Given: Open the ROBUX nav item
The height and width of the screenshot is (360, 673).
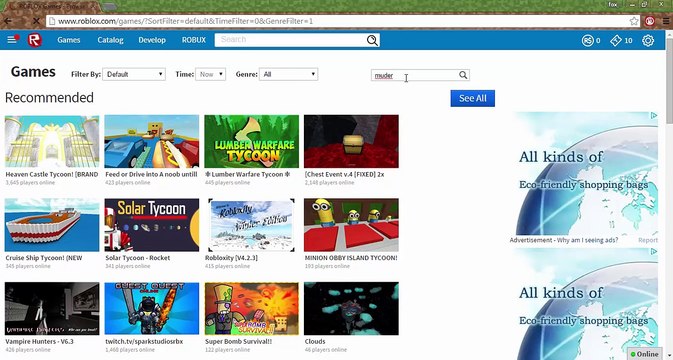Looking at the screenshot, I should coord(194,40).
